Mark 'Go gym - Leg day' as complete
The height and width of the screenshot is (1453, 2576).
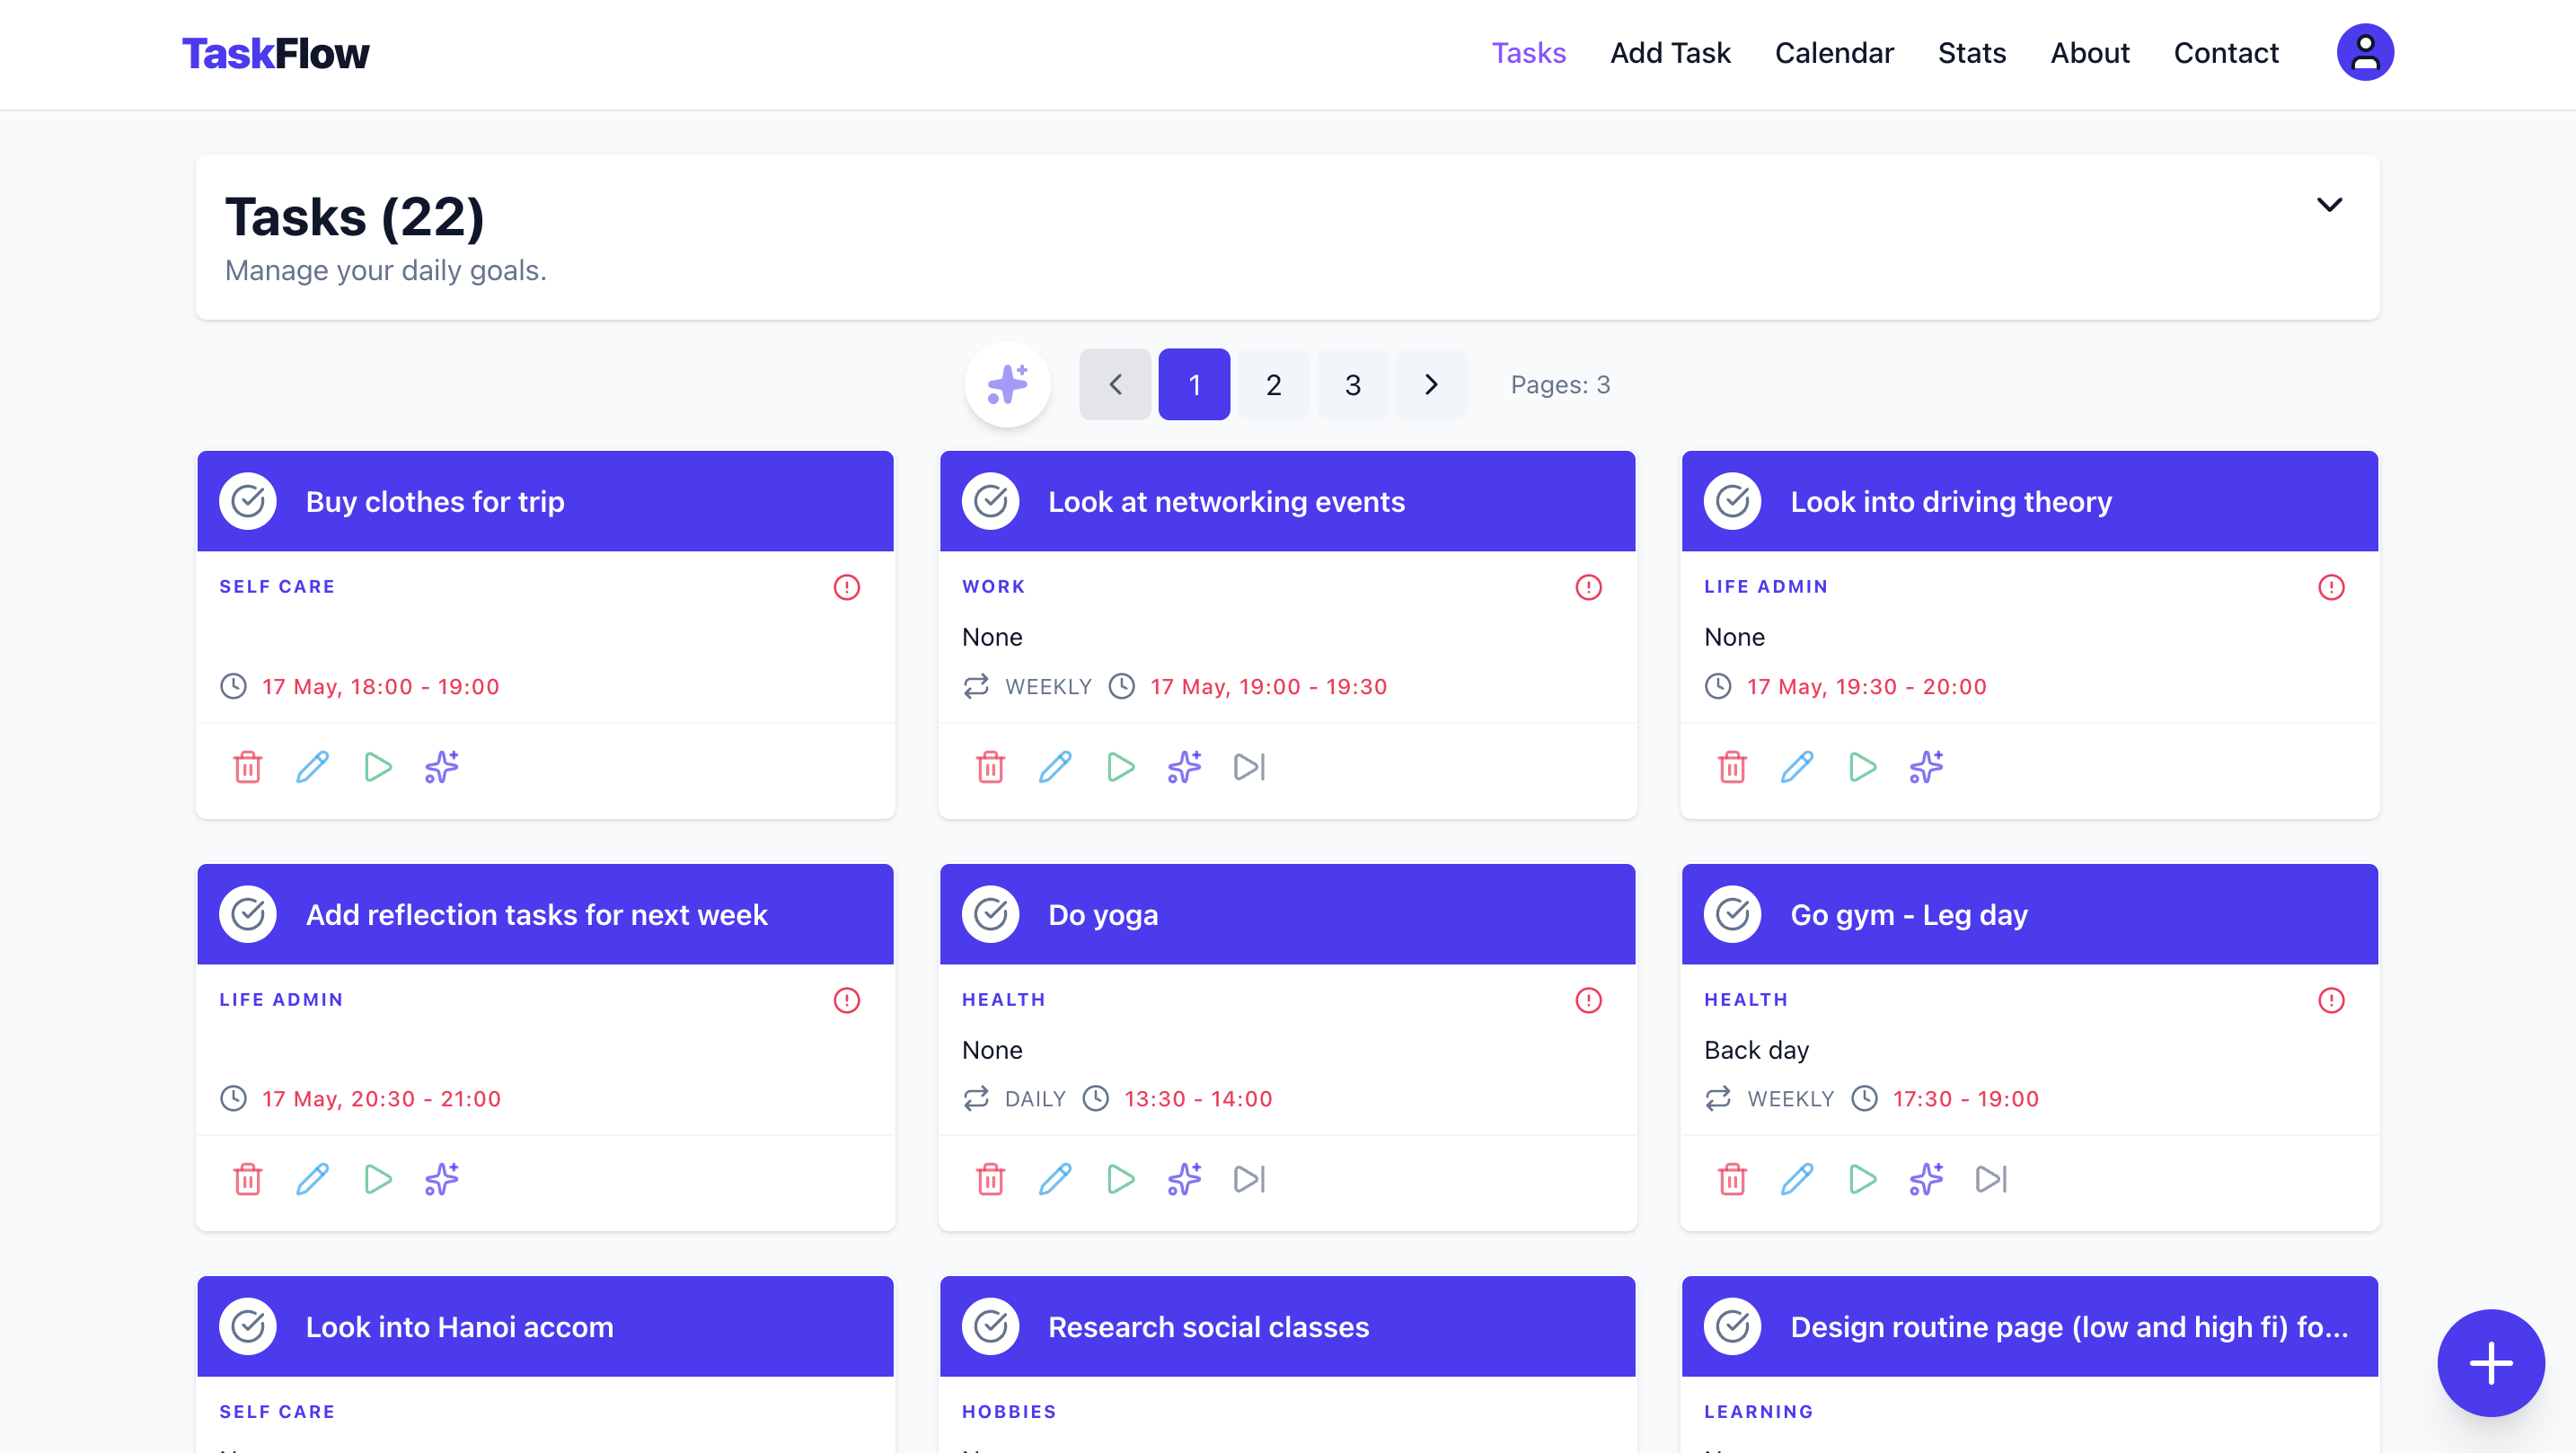pyautogui.click(x=1732, y=914)
